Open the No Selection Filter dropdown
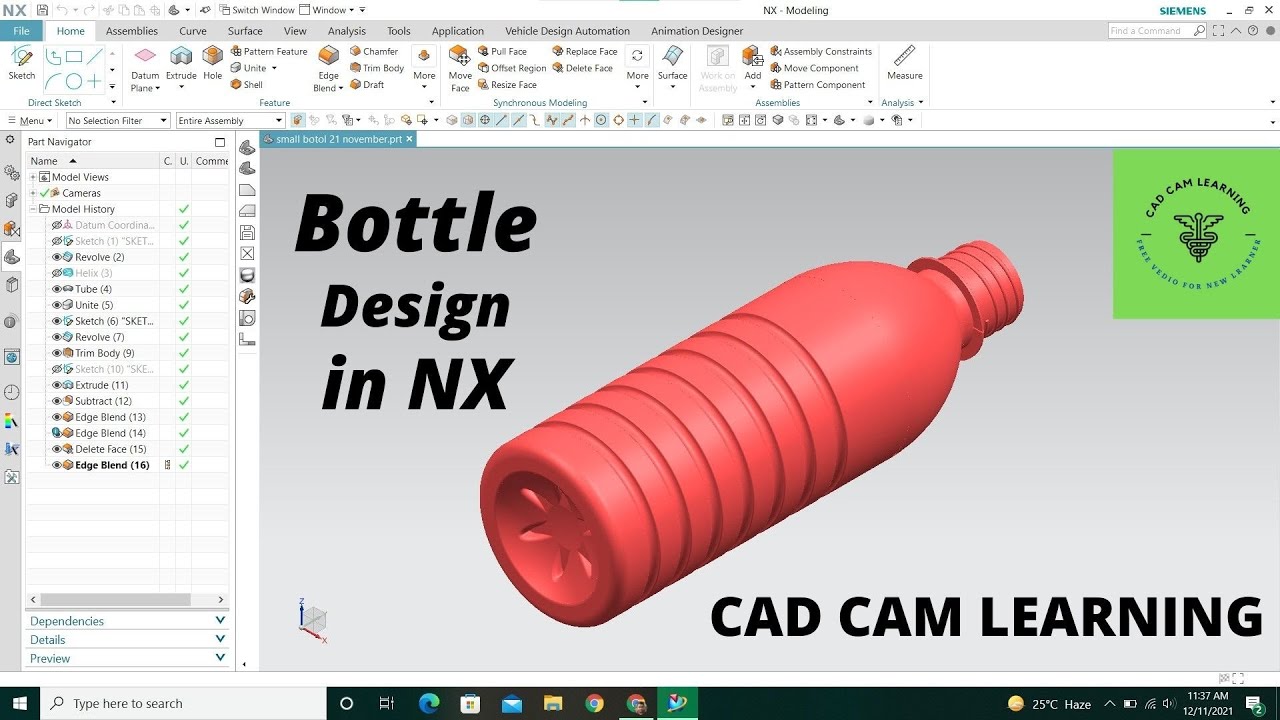This screenshot has width=1280, height=720. coord(118,121)
